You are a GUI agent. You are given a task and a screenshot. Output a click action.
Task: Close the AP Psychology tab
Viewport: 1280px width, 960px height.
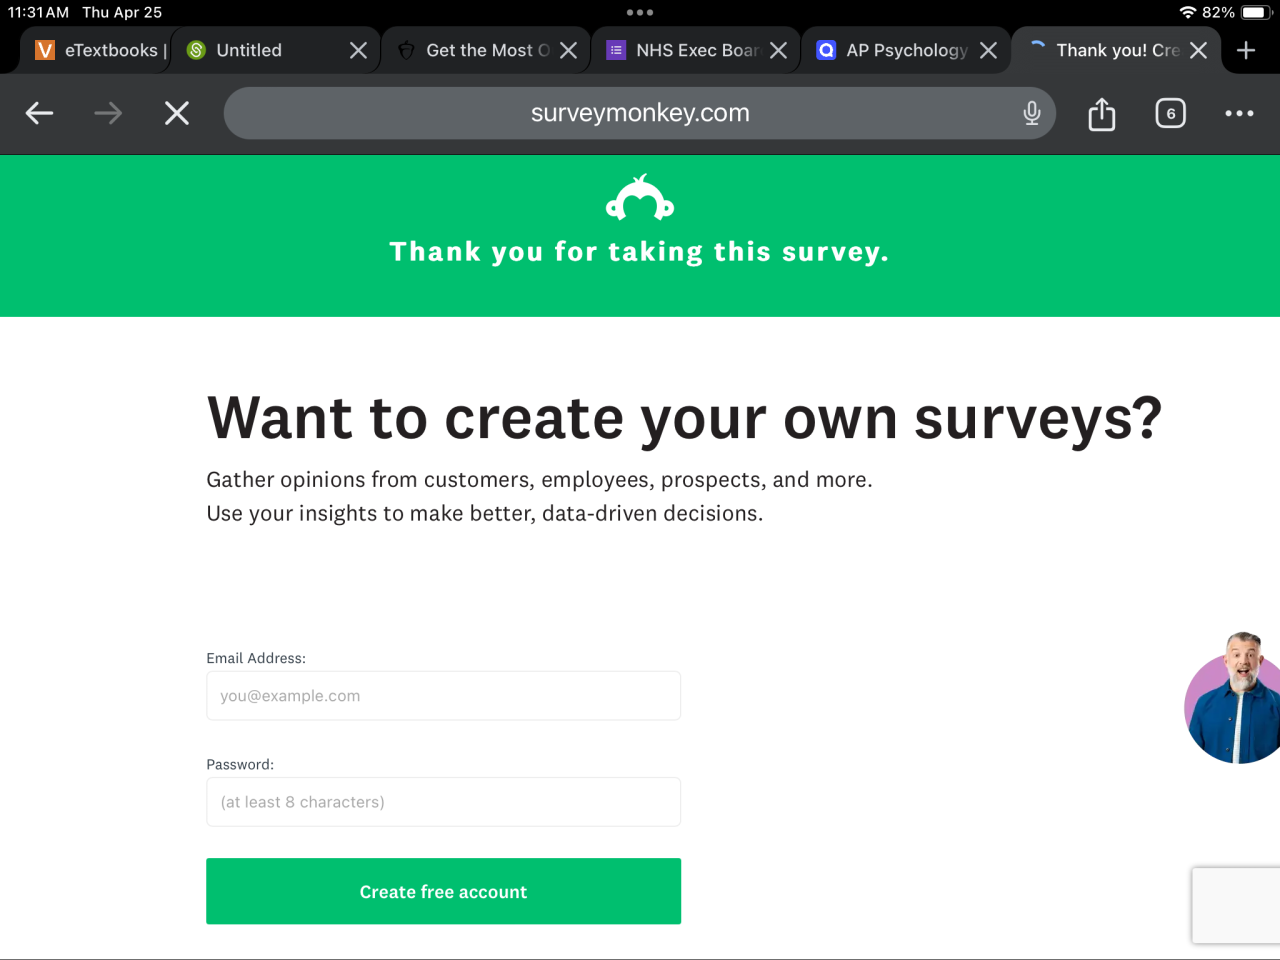pos(988,50)
